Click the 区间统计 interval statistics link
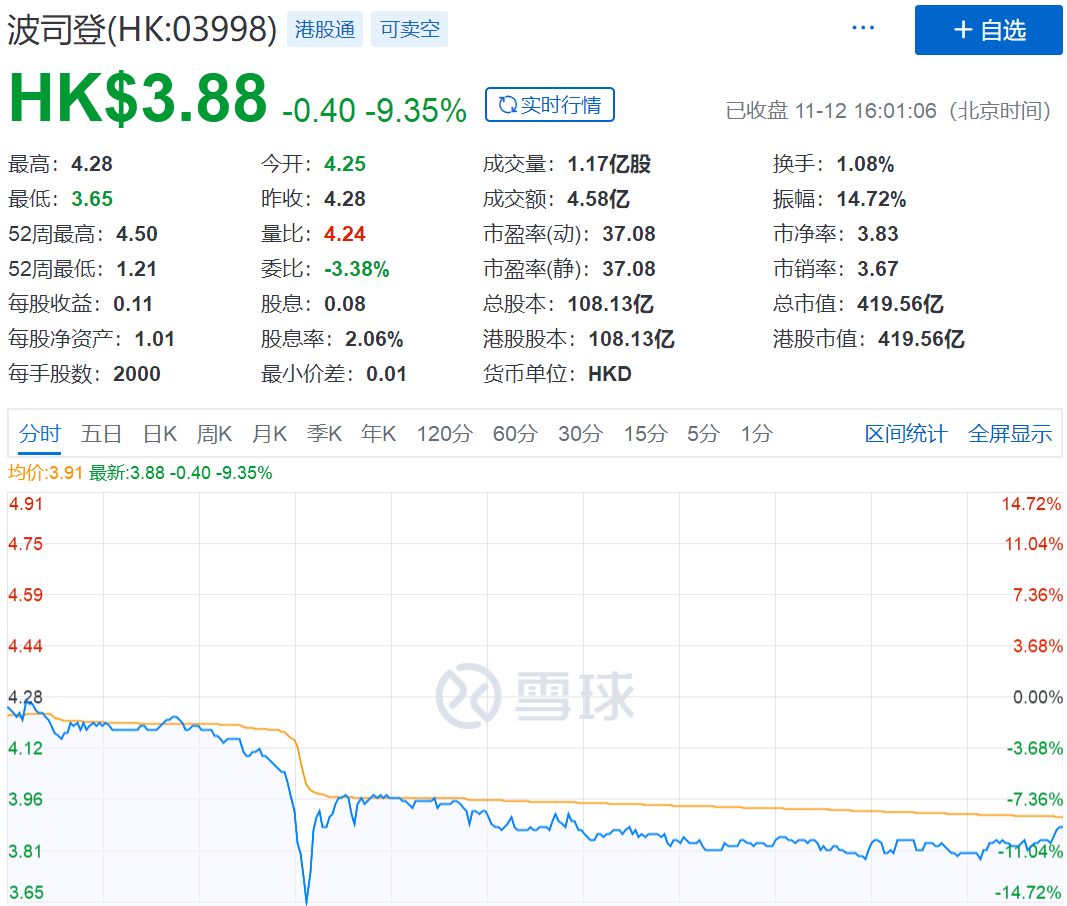 point(905,434)
